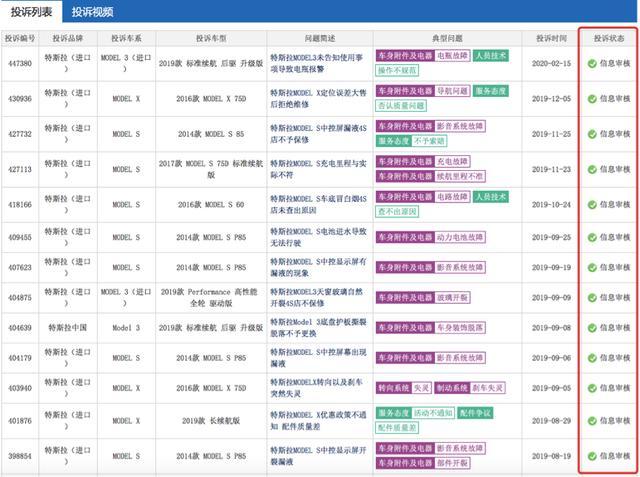
Task: Switch to the 投诉列表 tab
Action: coord(31,12)
